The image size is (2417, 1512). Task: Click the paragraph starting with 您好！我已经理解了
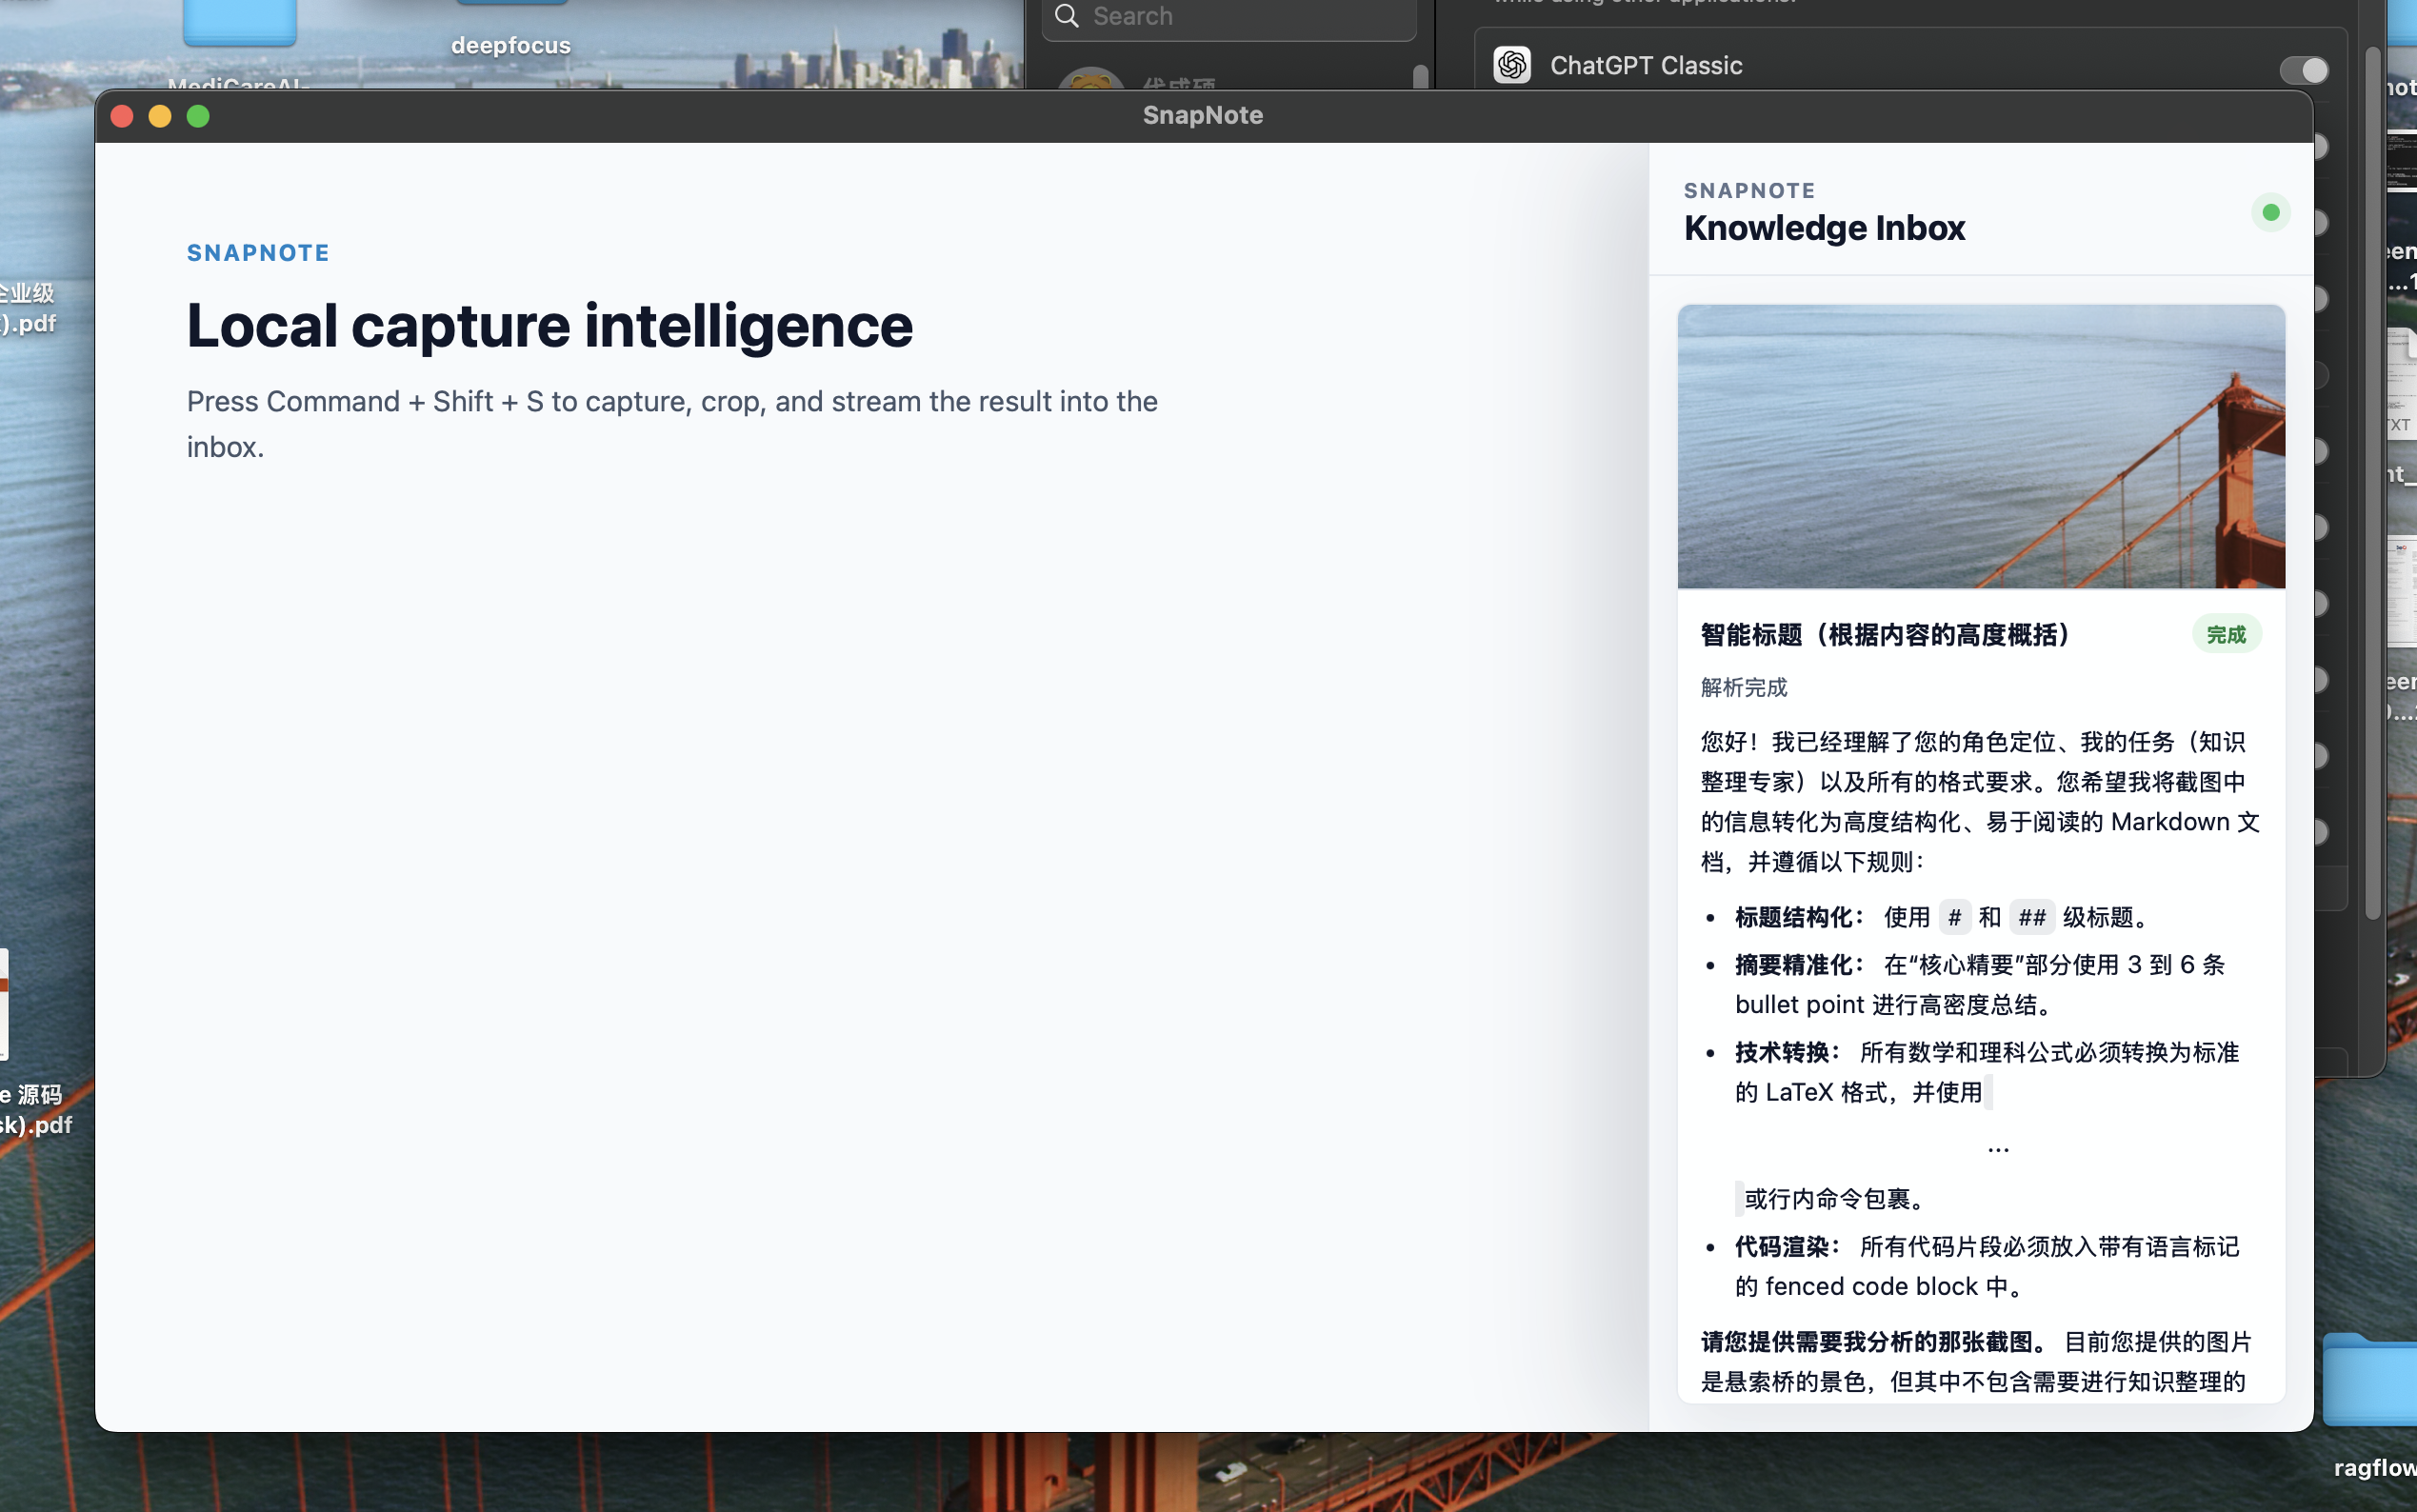[1980, 802]
